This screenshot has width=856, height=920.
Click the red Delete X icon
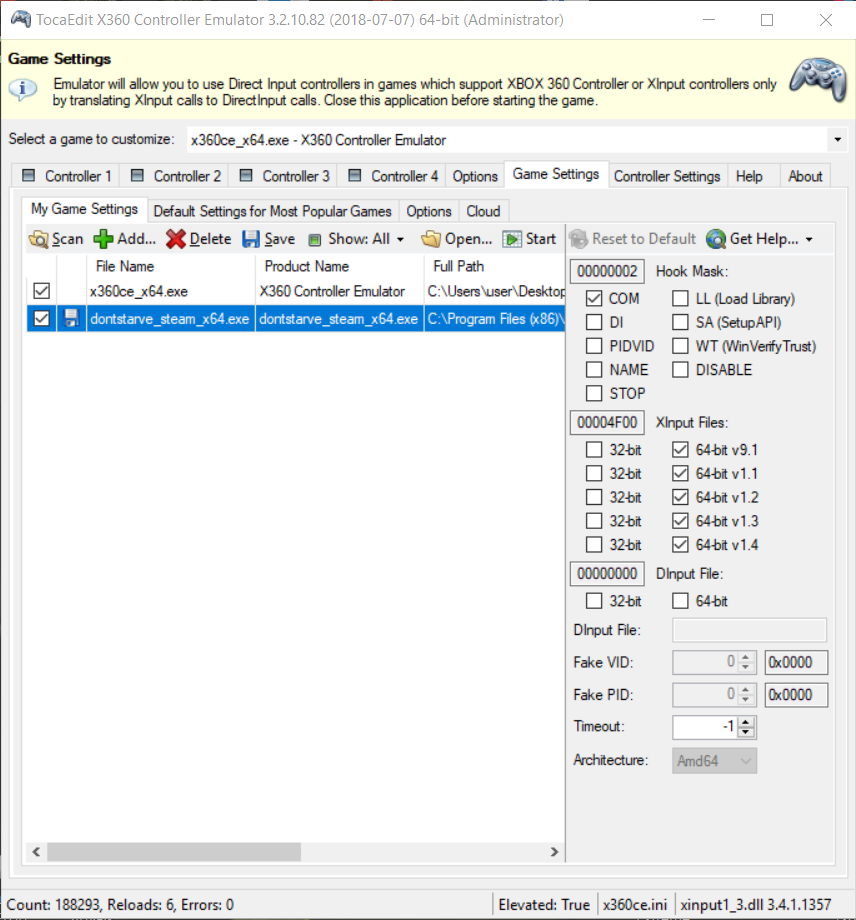click(x=175, y=239)
